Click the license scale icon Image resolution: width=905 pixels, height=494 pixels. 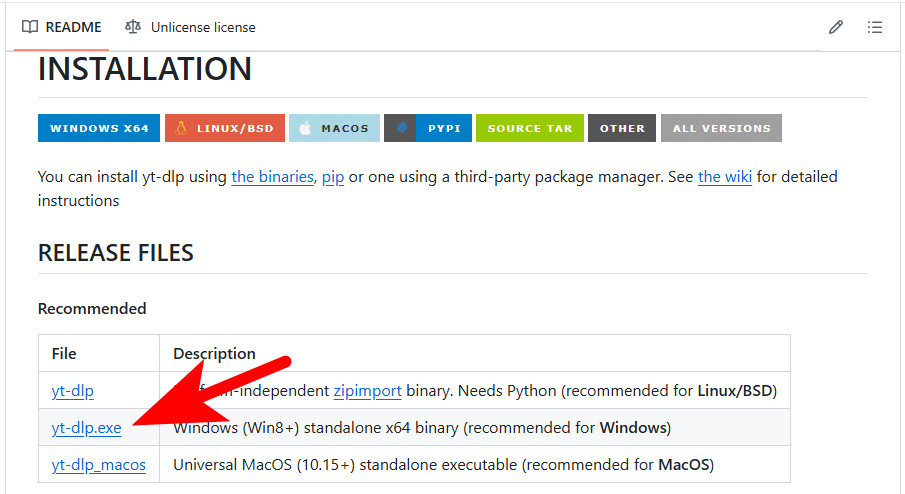[x=133, y=27]
